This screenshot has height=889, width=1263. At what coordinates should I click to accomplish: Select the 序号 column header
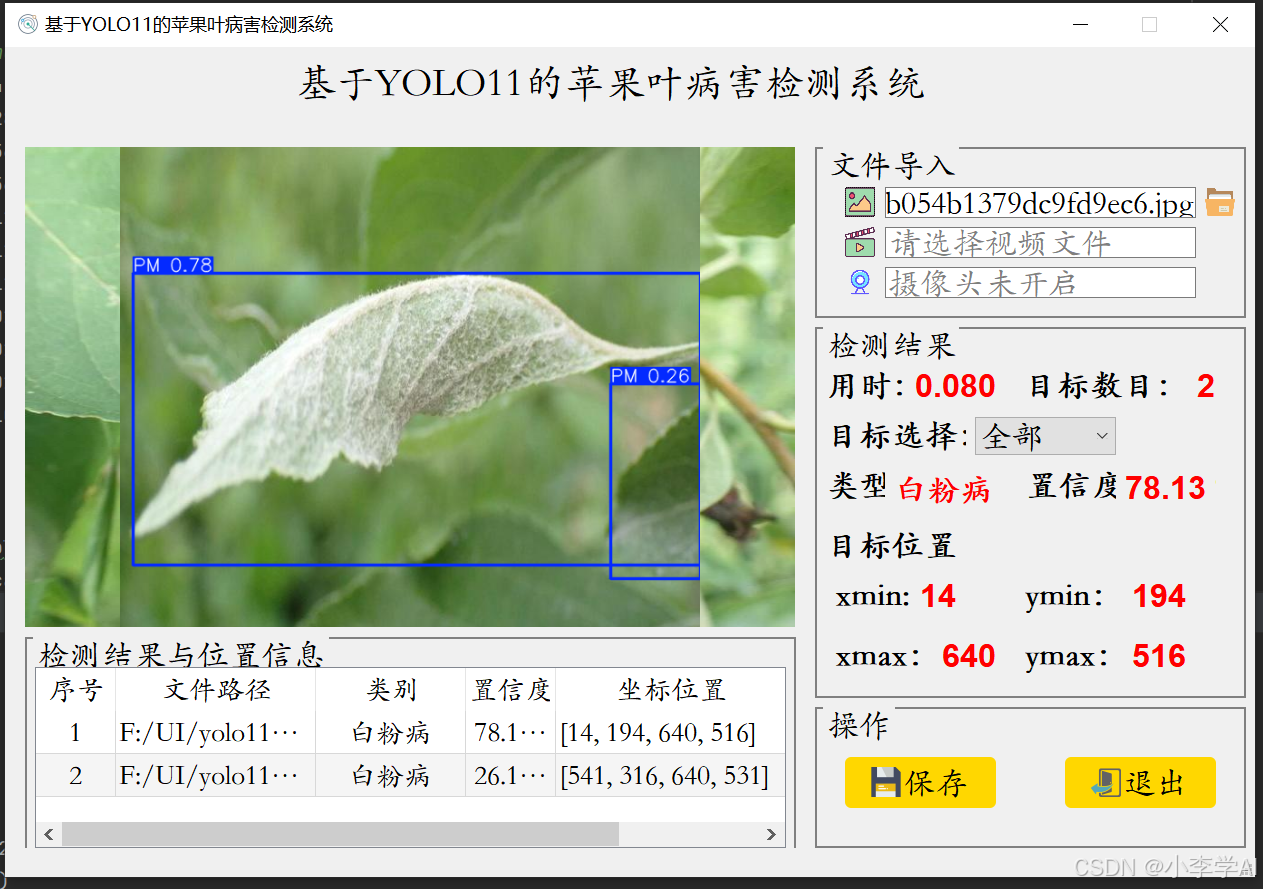[x=76, y=690]
